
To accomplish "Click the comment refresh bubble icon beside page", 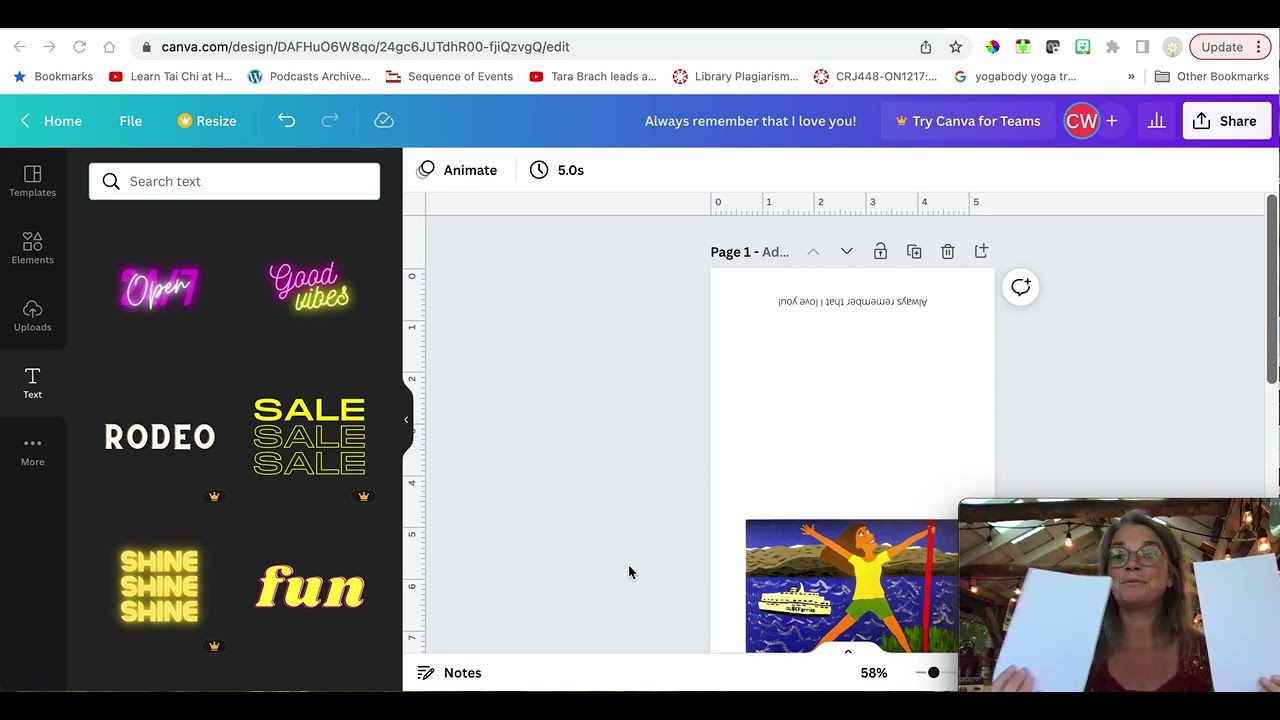I will point(1021,288).
